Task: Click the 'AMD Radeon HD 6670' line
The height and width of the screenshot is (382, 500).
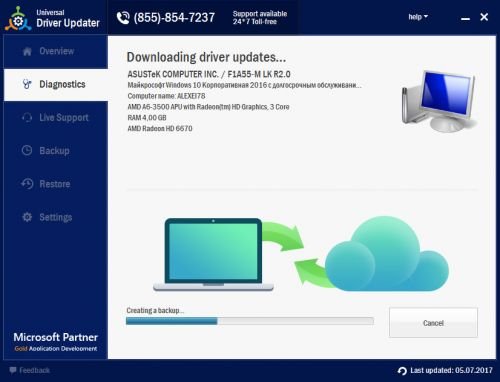Action: click(160, 128)
